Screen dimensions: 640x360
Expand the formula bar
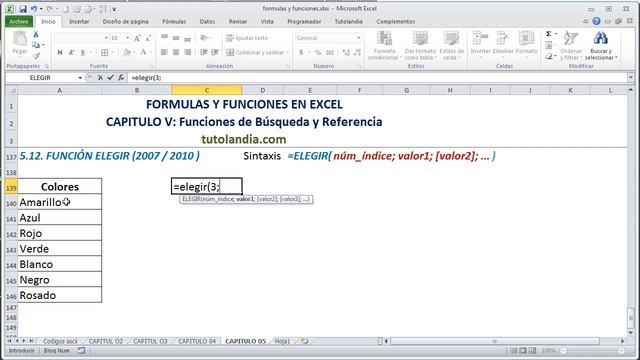pyautogui.click(x=631, y=78)
